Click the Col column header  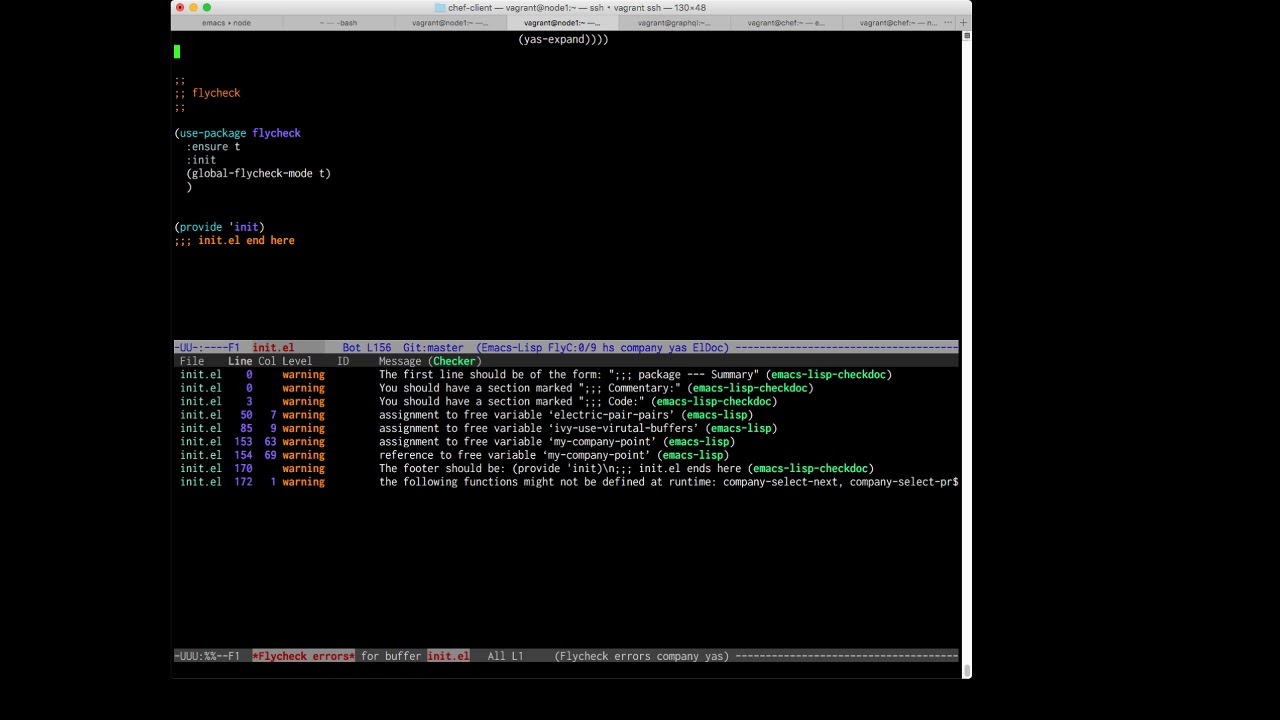pyautogui.click(x=267, y=361)
